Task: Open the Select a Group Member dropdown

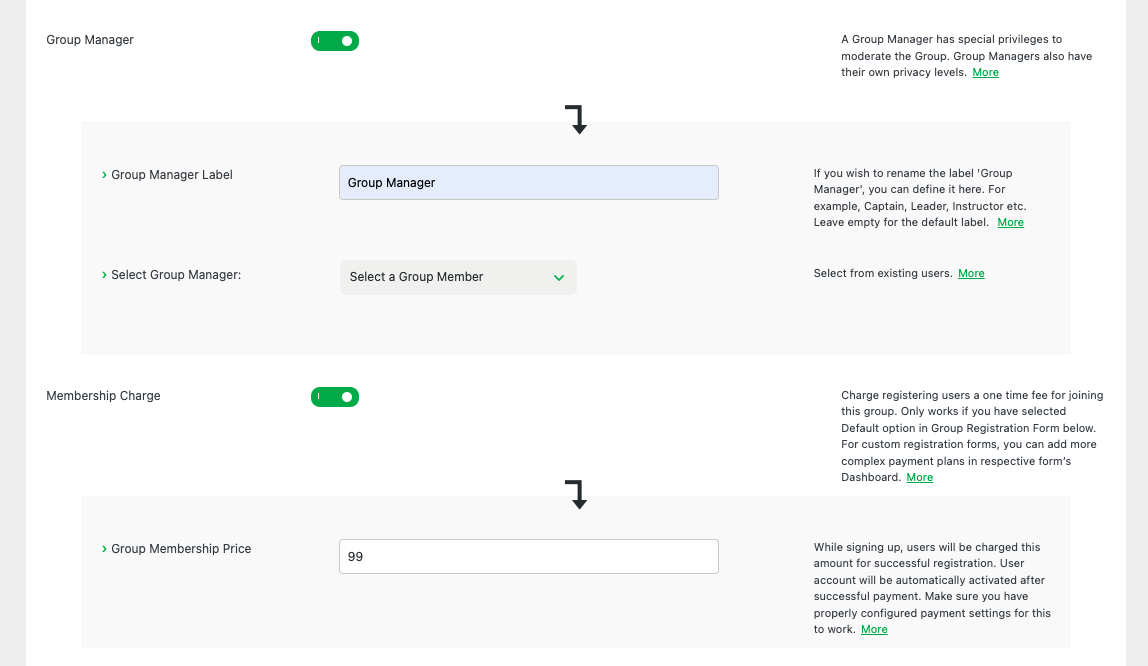Action: click(458, 277)
